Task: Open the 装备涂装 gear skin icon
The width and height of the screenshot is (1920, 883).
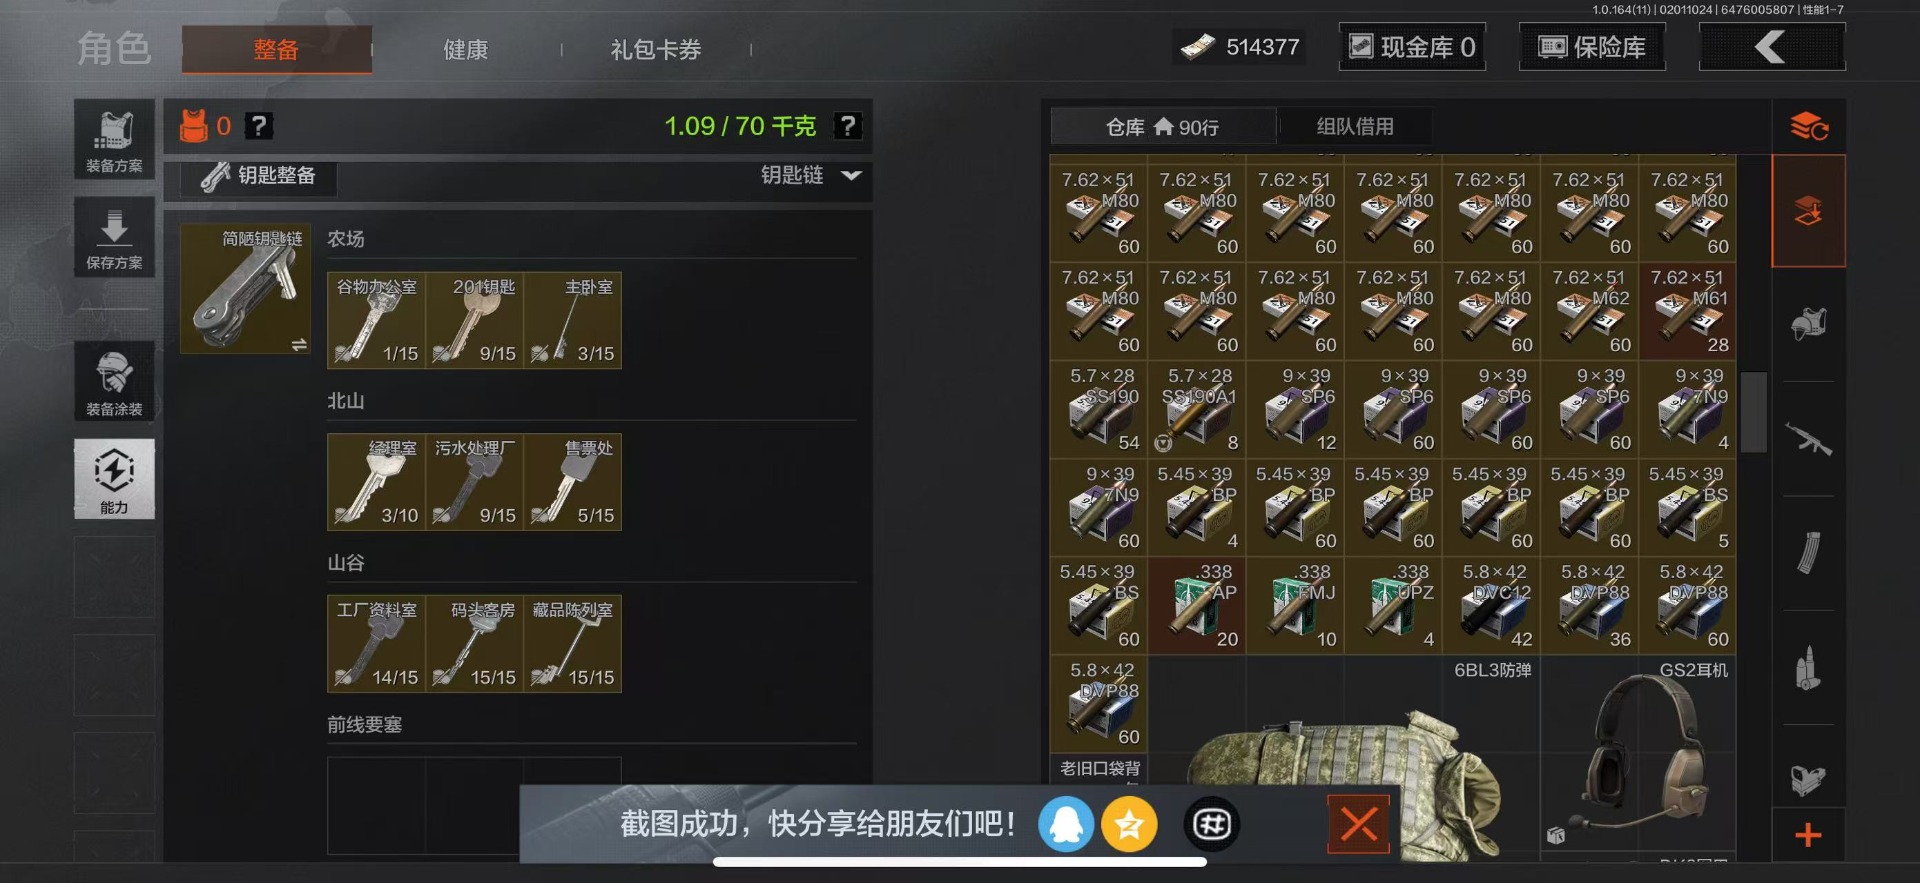Action: [114, 381]
